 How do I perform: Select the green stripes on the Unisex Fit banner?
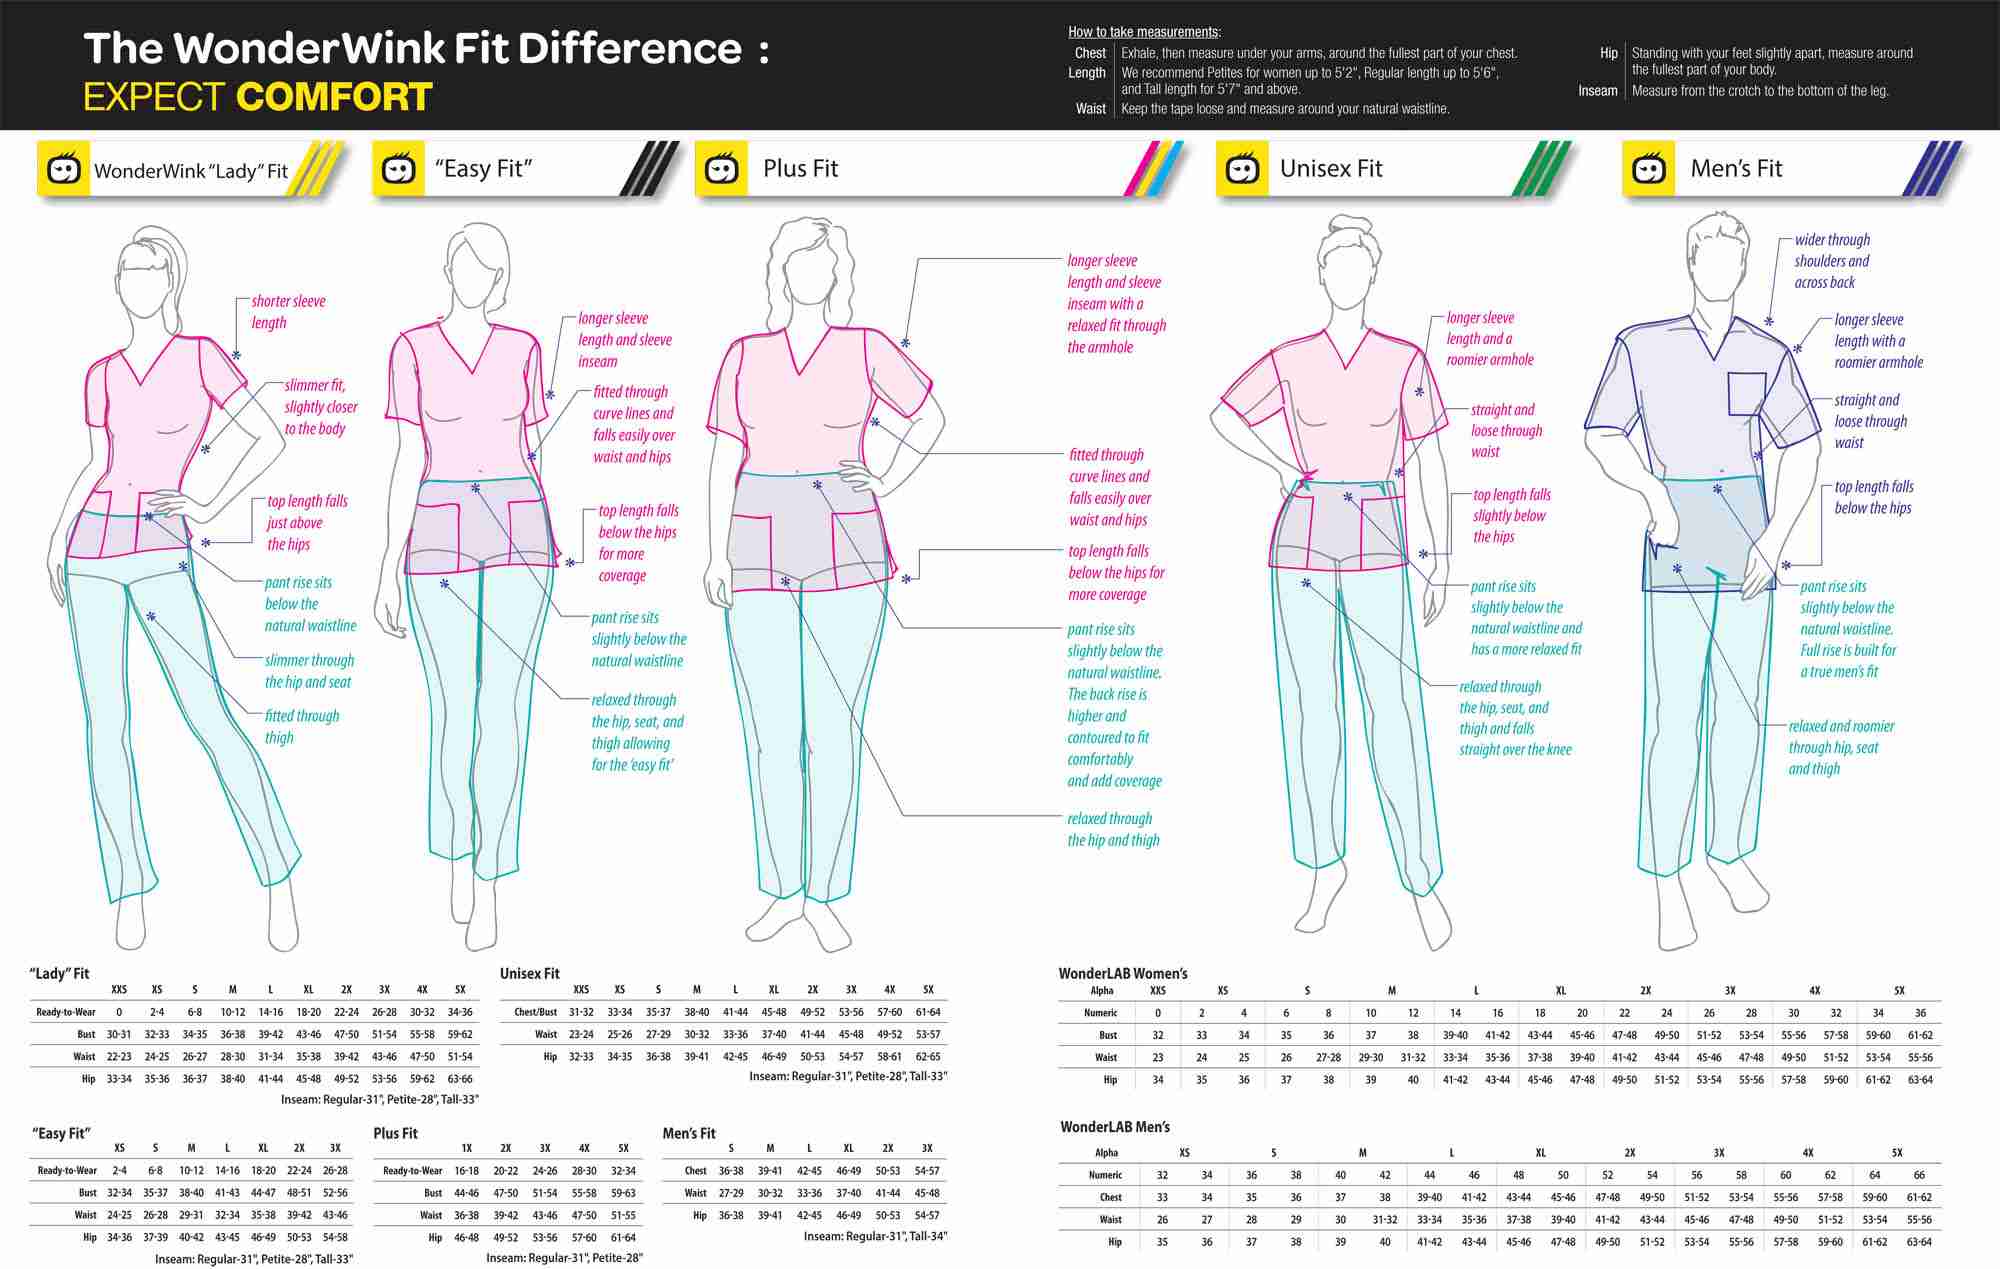1541,168
